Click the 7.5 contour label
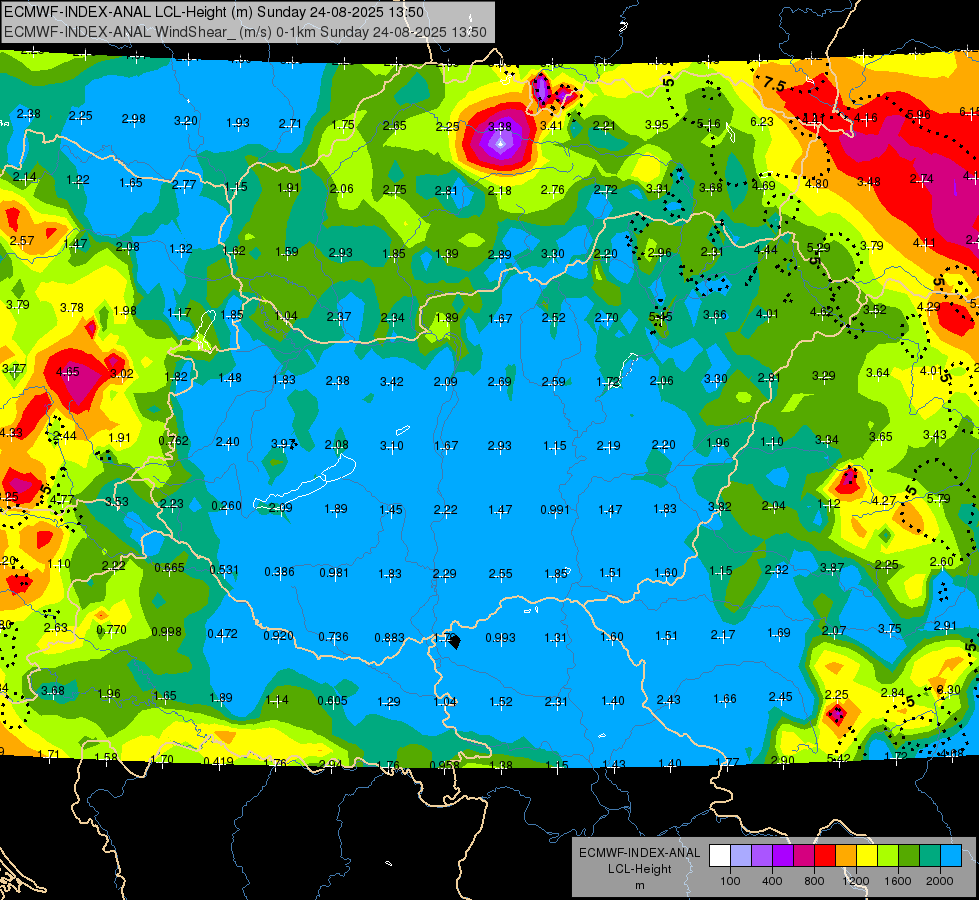The width and height of the screenshot is (979, 900). 774,84
